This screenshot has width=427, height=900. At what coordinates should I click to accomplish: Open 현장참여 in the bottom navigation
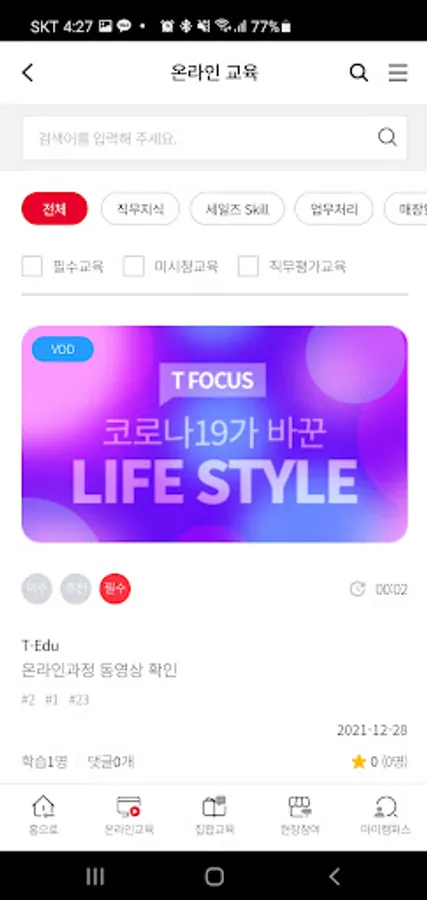[300, 815]
